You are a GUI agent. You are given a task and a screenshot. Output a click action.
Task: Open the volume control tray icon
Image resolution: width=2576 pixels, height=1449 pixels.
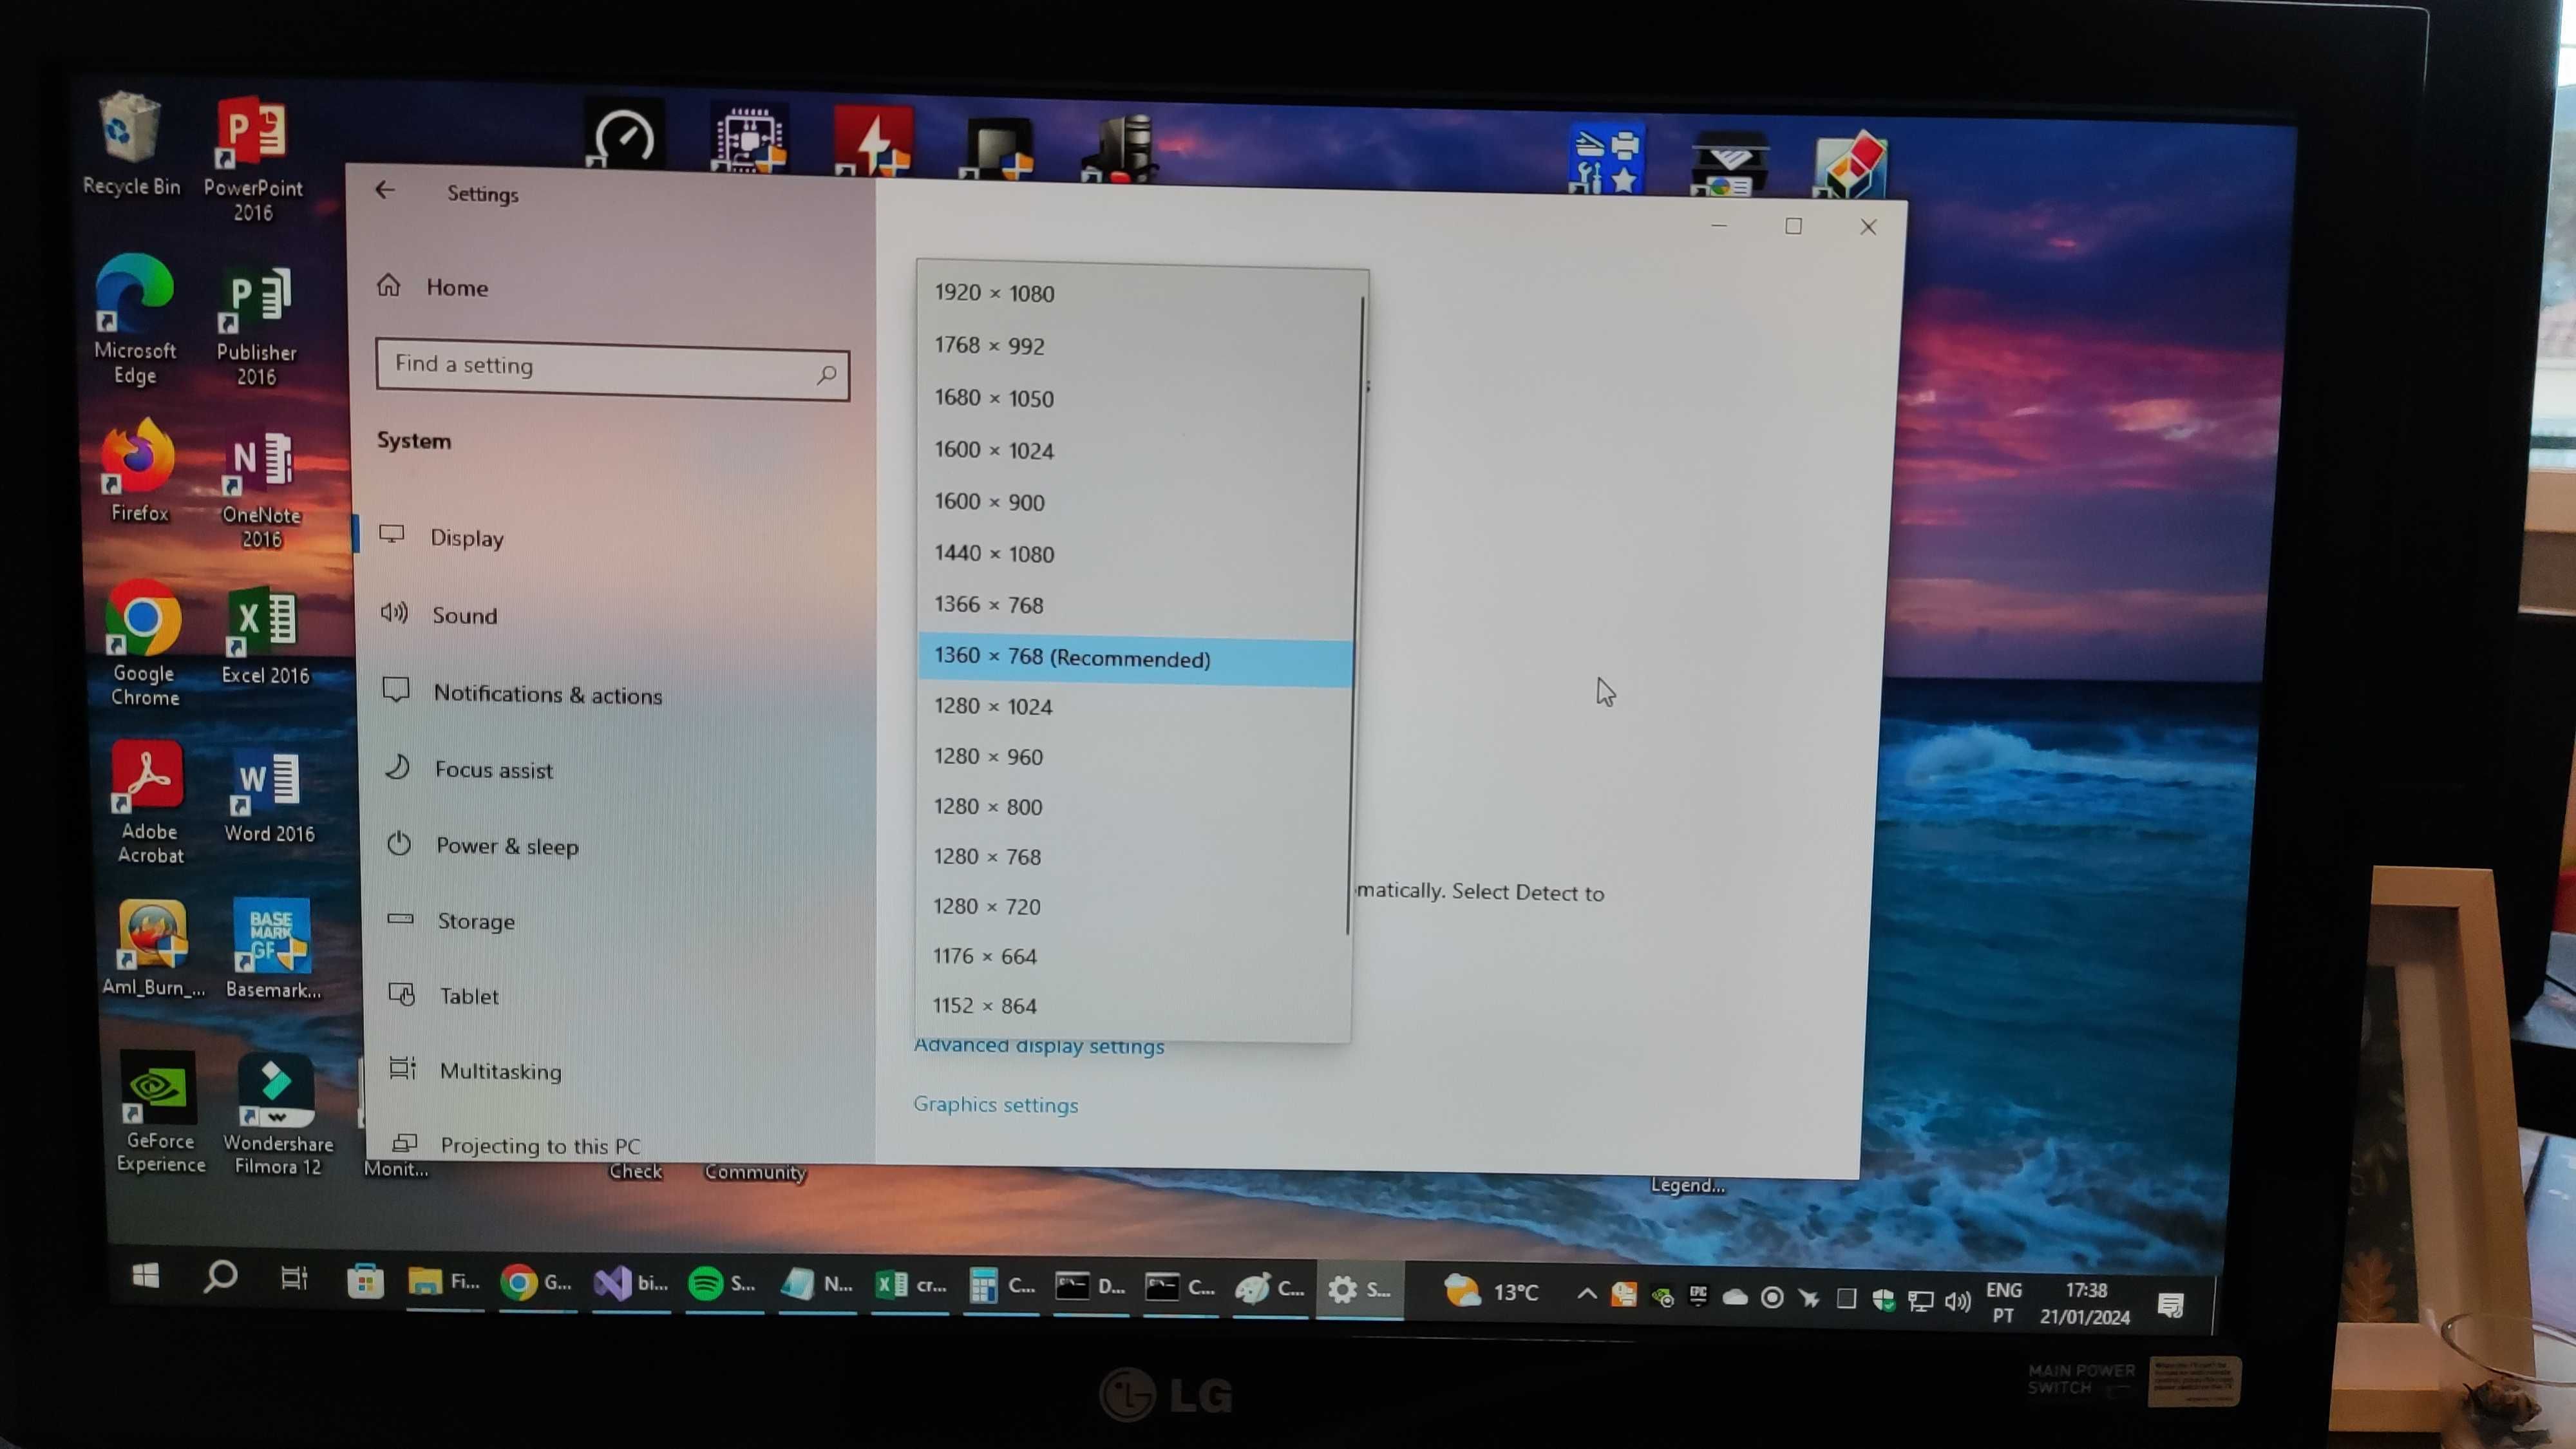click(1957, 1300)
